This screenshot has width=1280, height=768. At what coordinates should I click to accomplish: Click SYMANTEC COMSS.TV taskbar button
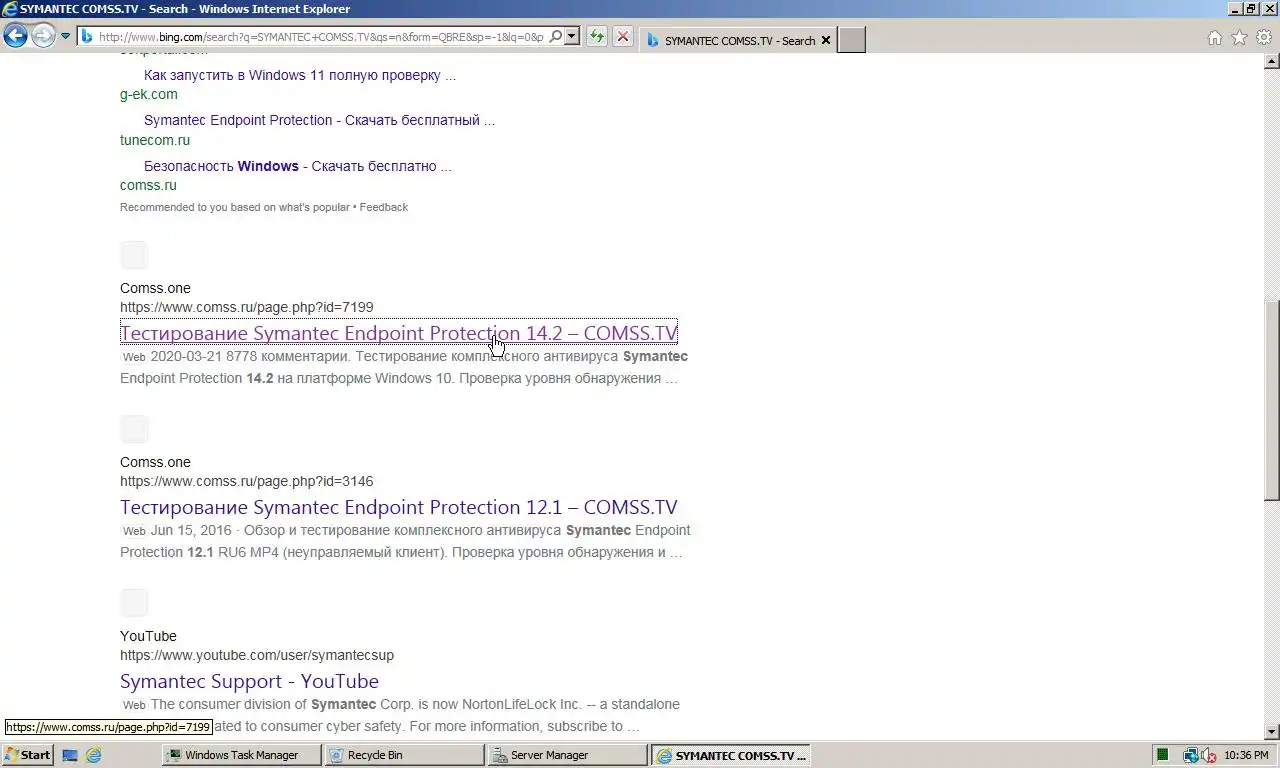(x=730, y=755)
